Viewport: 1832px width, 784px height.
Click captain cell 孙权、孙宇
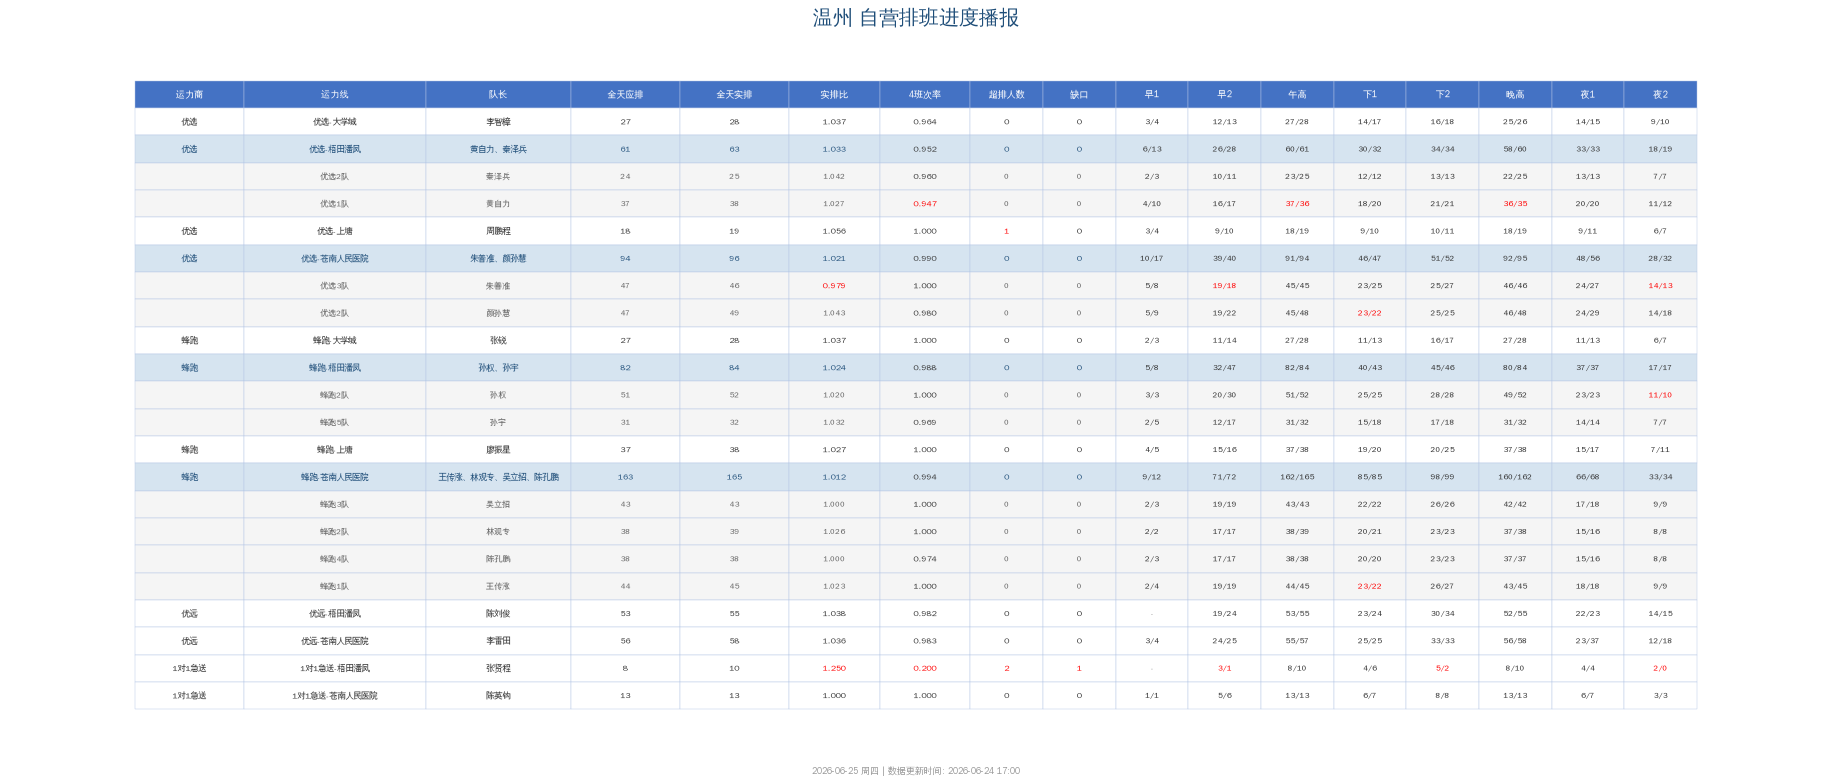[498, 368]
